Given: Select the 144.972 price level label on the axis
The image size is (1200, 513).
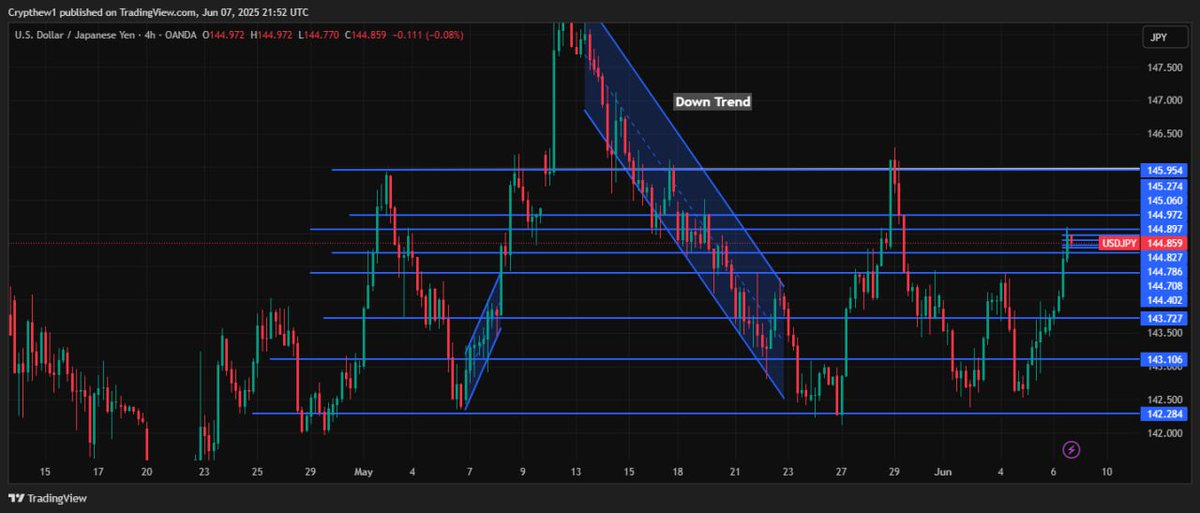Looking at the screenshot, I should (1166, 214).
